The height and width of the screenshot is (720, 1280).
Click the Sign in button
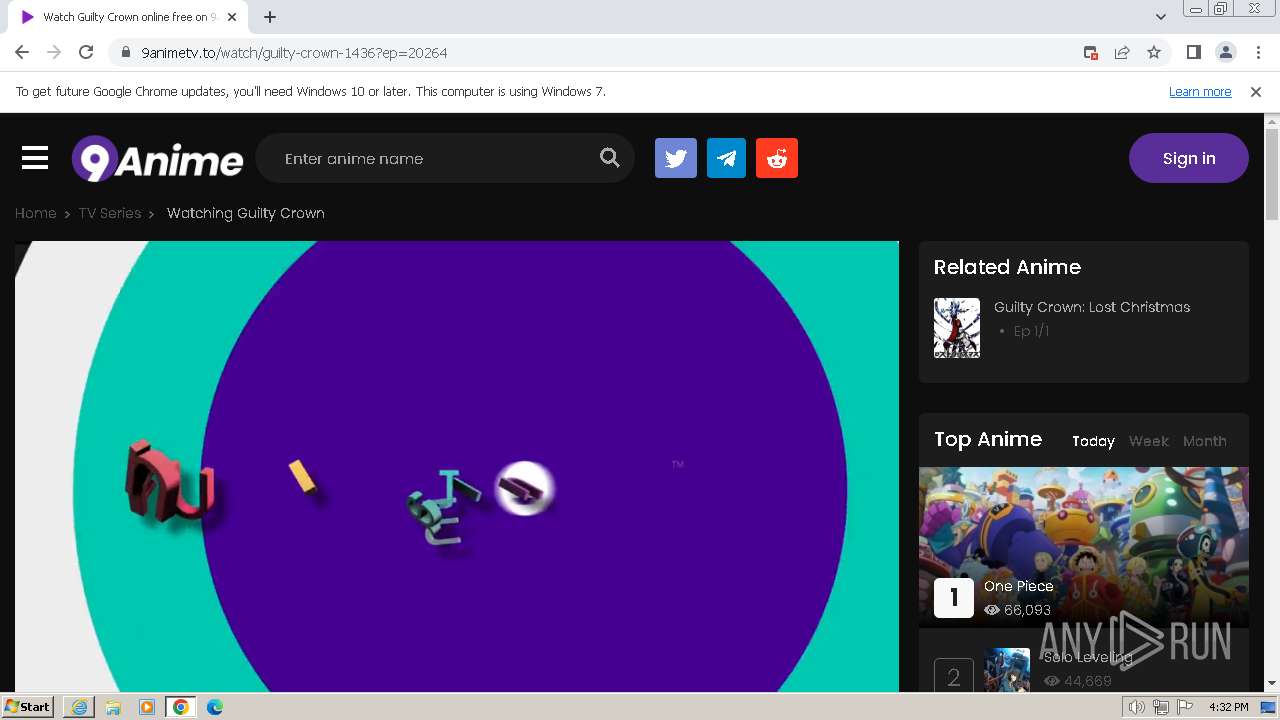(x=1188, y=158)
